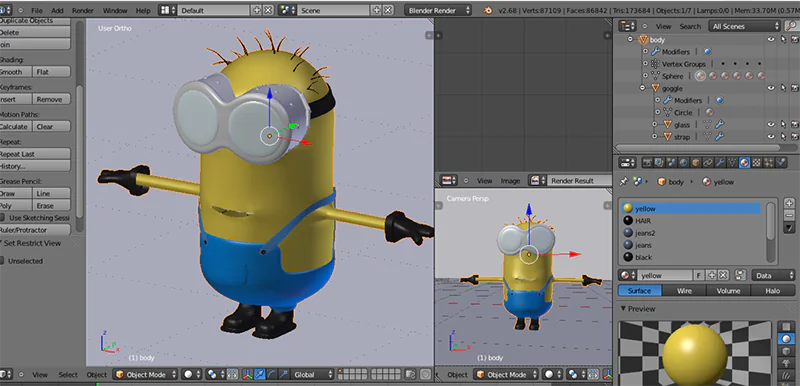Toggle visibility eye for body object
The image size is (800, 386).
coord(771,39)
